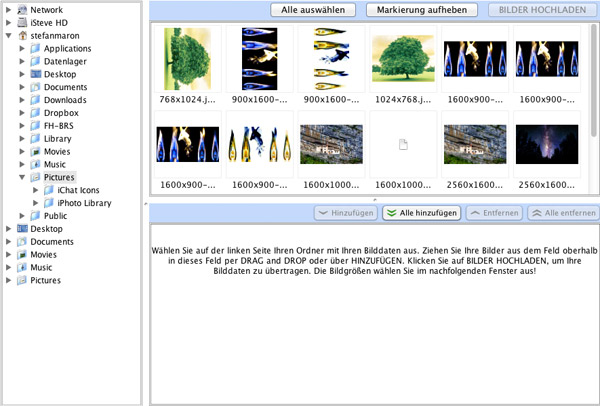Viewport: 600px width, 406px height.
Task: Select the 1024x768 tree thumbnail
Action: click(x=403, y=59)
